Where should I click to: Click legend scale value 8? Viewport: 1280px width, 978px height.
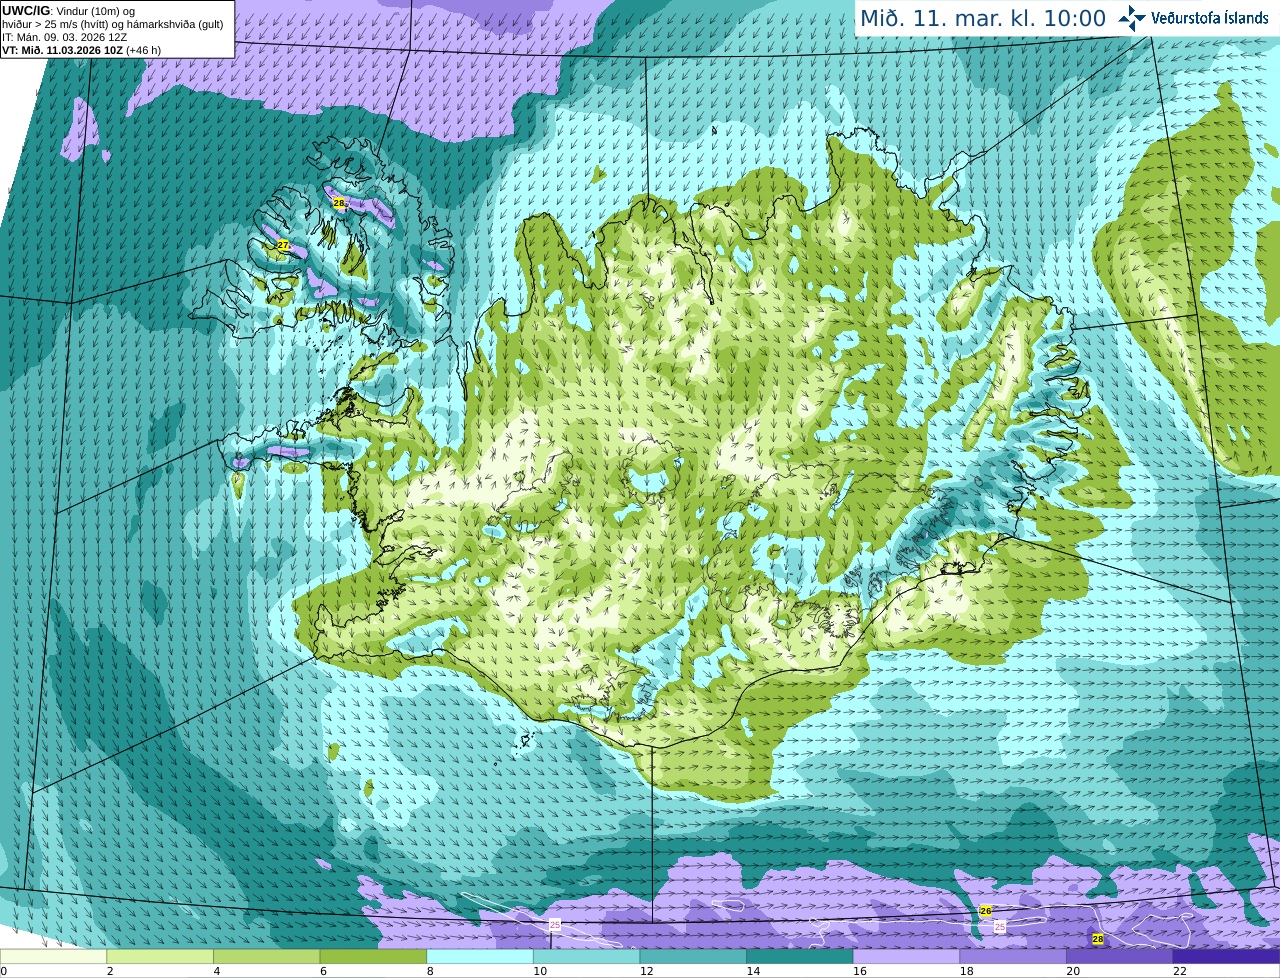(x=430, y=971)
